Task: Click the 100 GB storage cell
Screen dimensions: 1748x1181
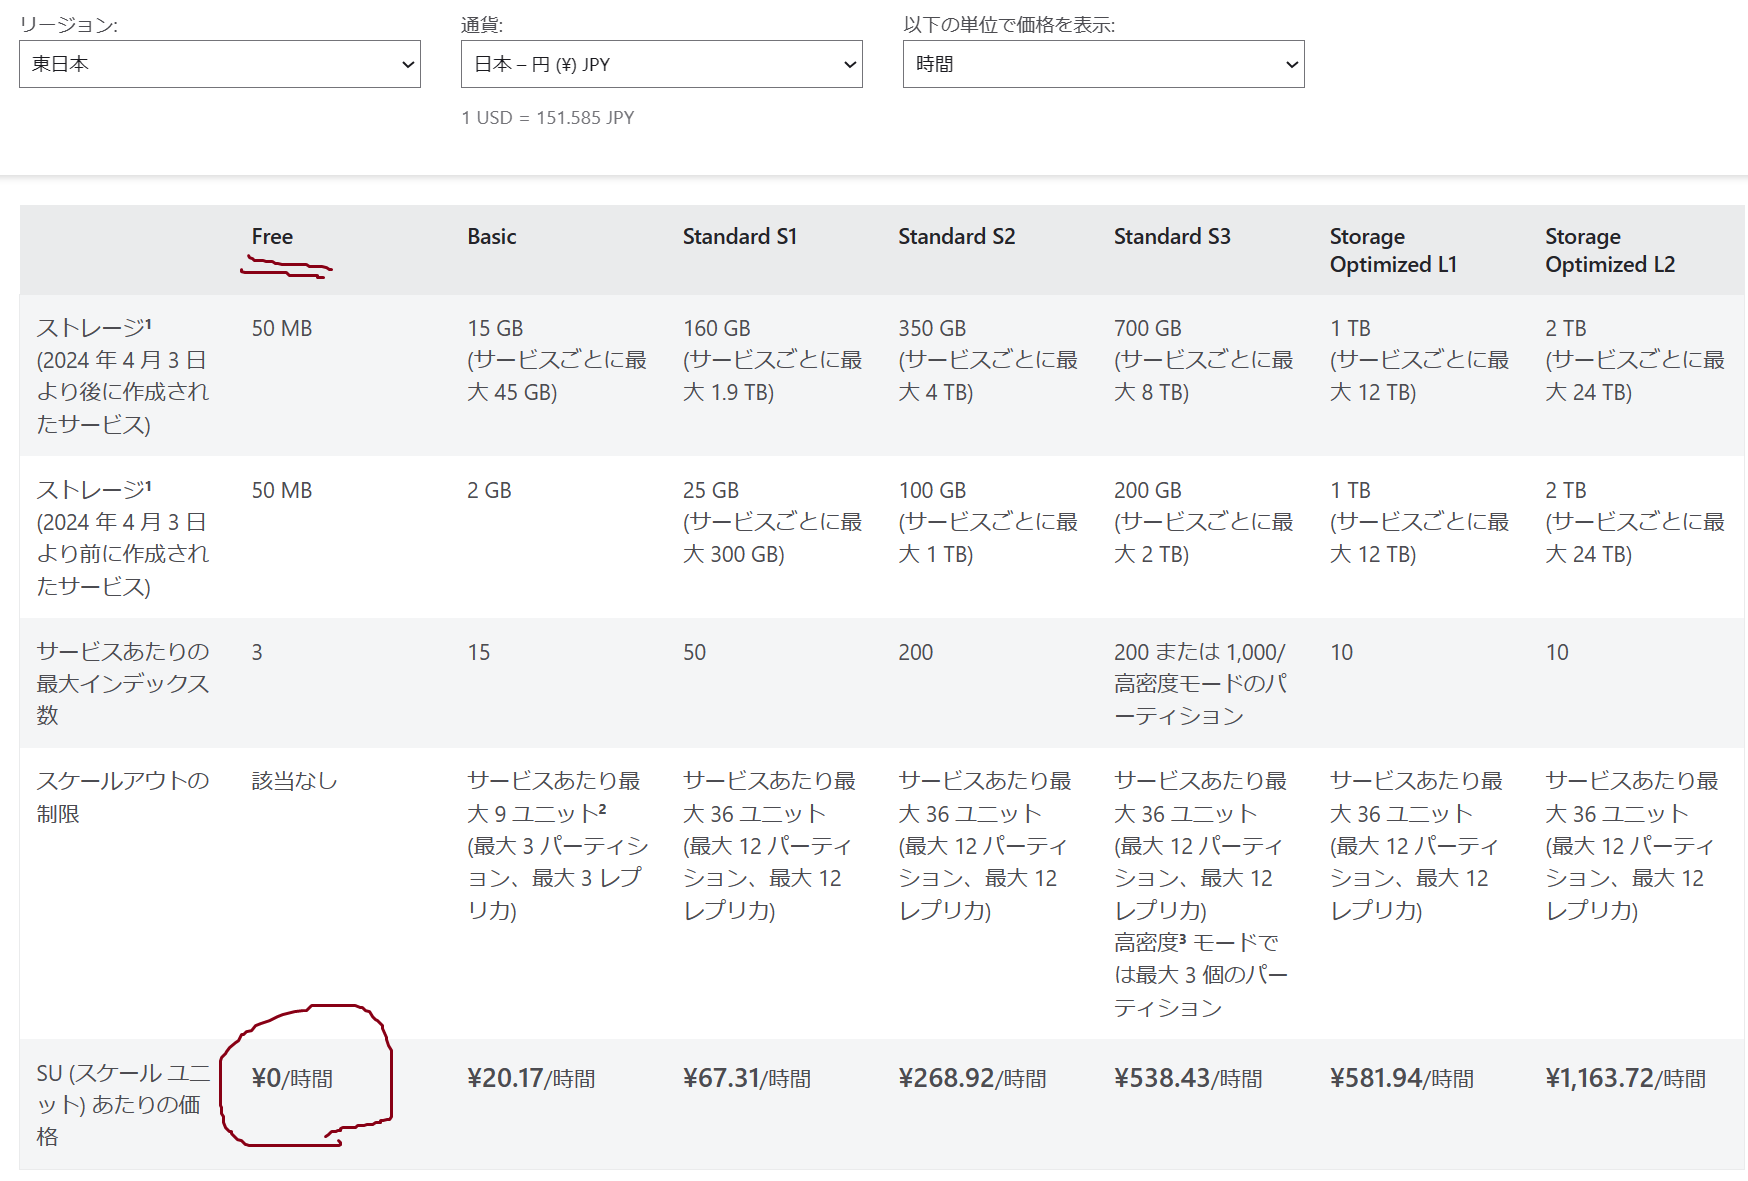Action: click(x=988, y=522)
